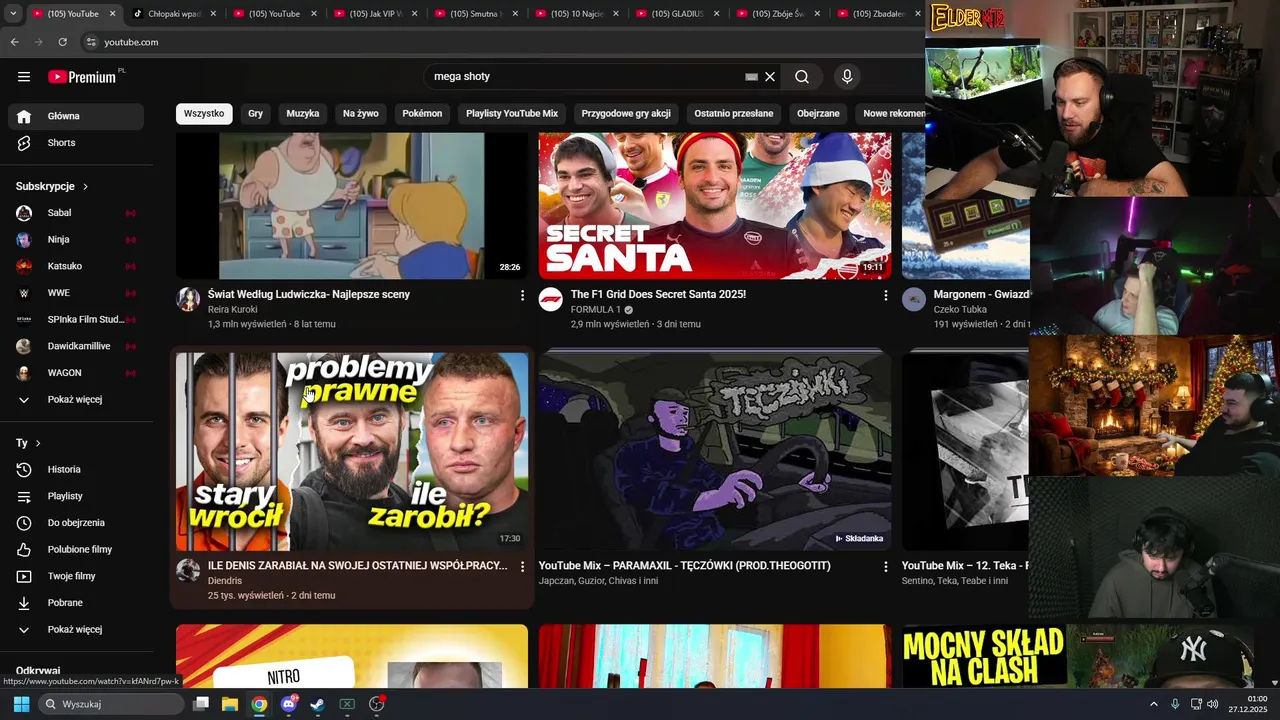Select the Pokémon filter chip

click(422, 114)
